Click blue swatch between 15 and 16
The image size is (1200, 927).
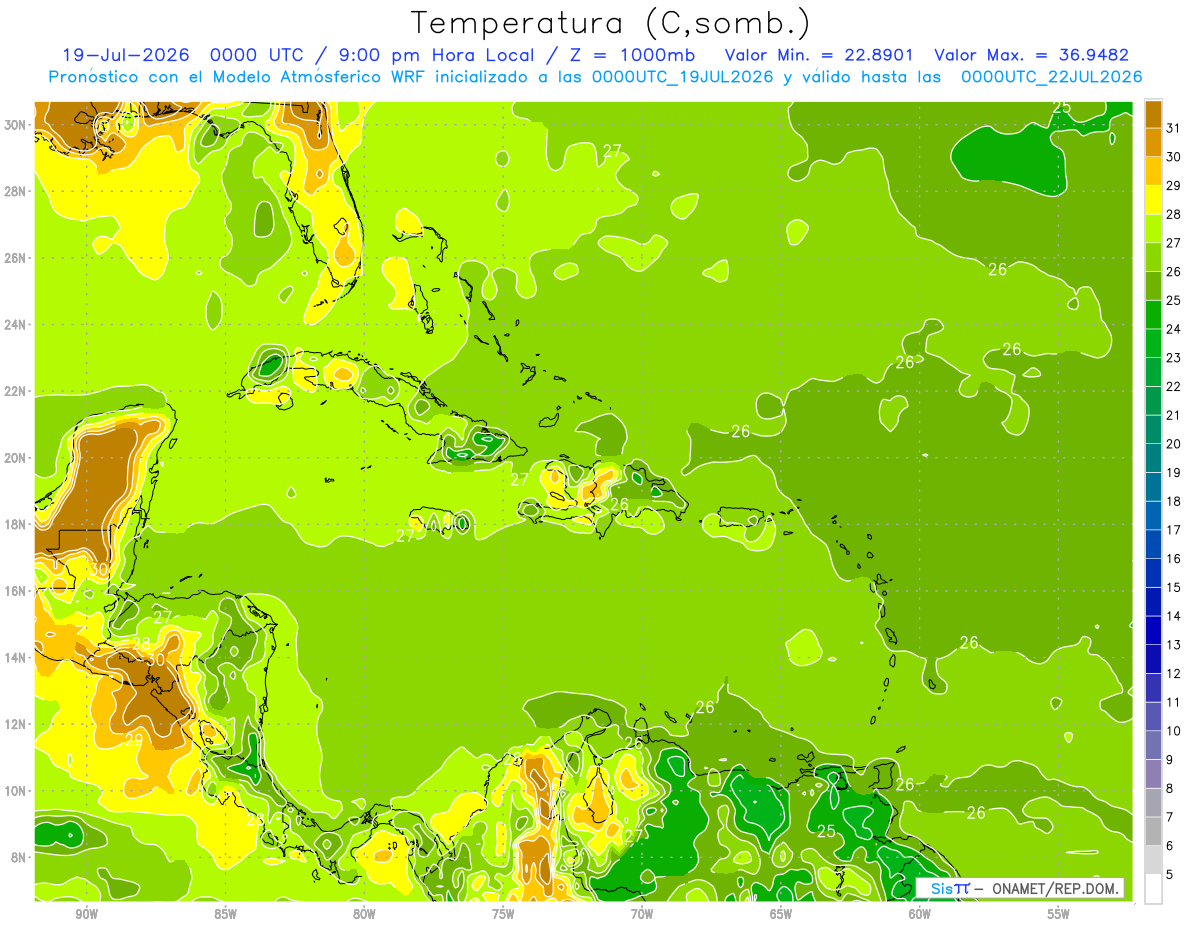coord(1153,572)
